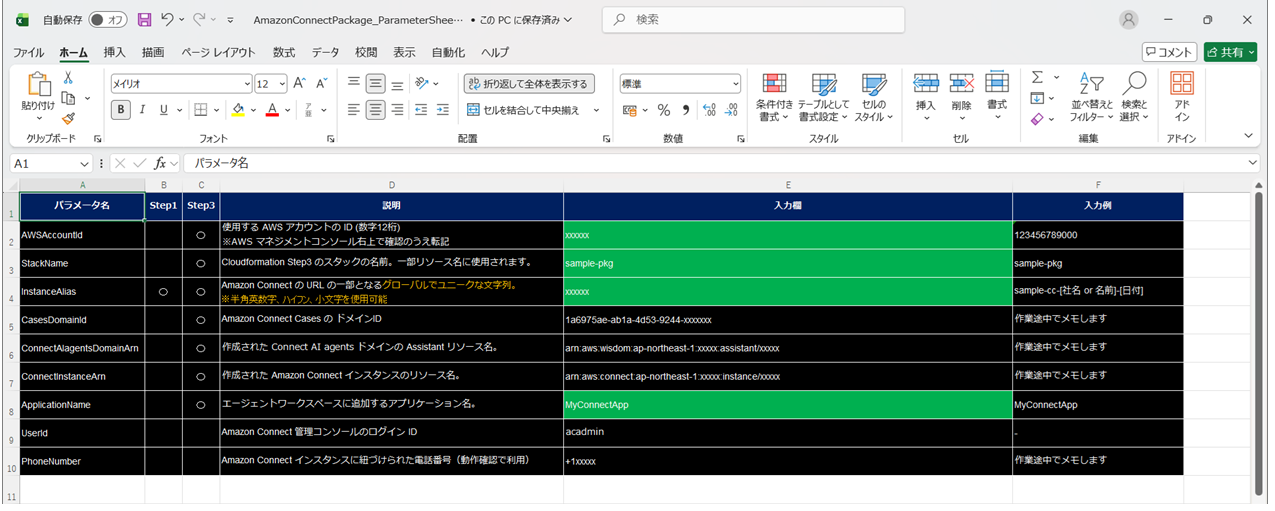This screenshot has height=511, width=1275.
Task: Toggle Underline formatting
Action: coord(165,110)
